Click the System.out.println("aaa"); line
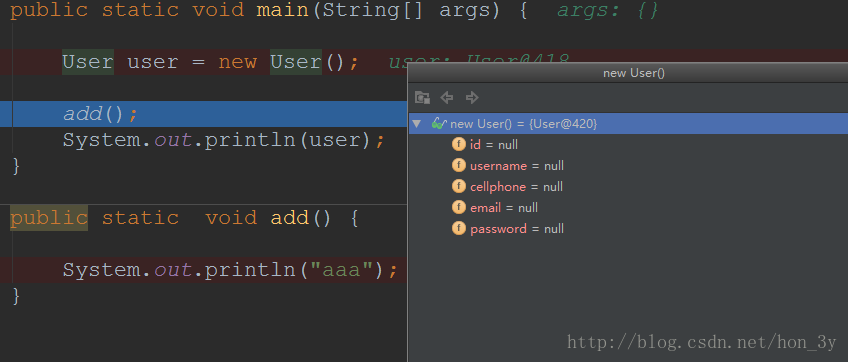Viewport: 848px width, 362px height. tap(230, 269)
